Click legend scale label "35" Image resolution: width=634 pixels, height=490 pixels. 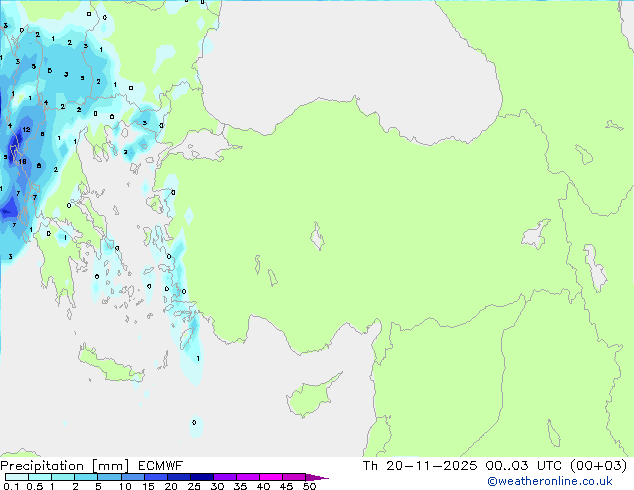(240, 486)
